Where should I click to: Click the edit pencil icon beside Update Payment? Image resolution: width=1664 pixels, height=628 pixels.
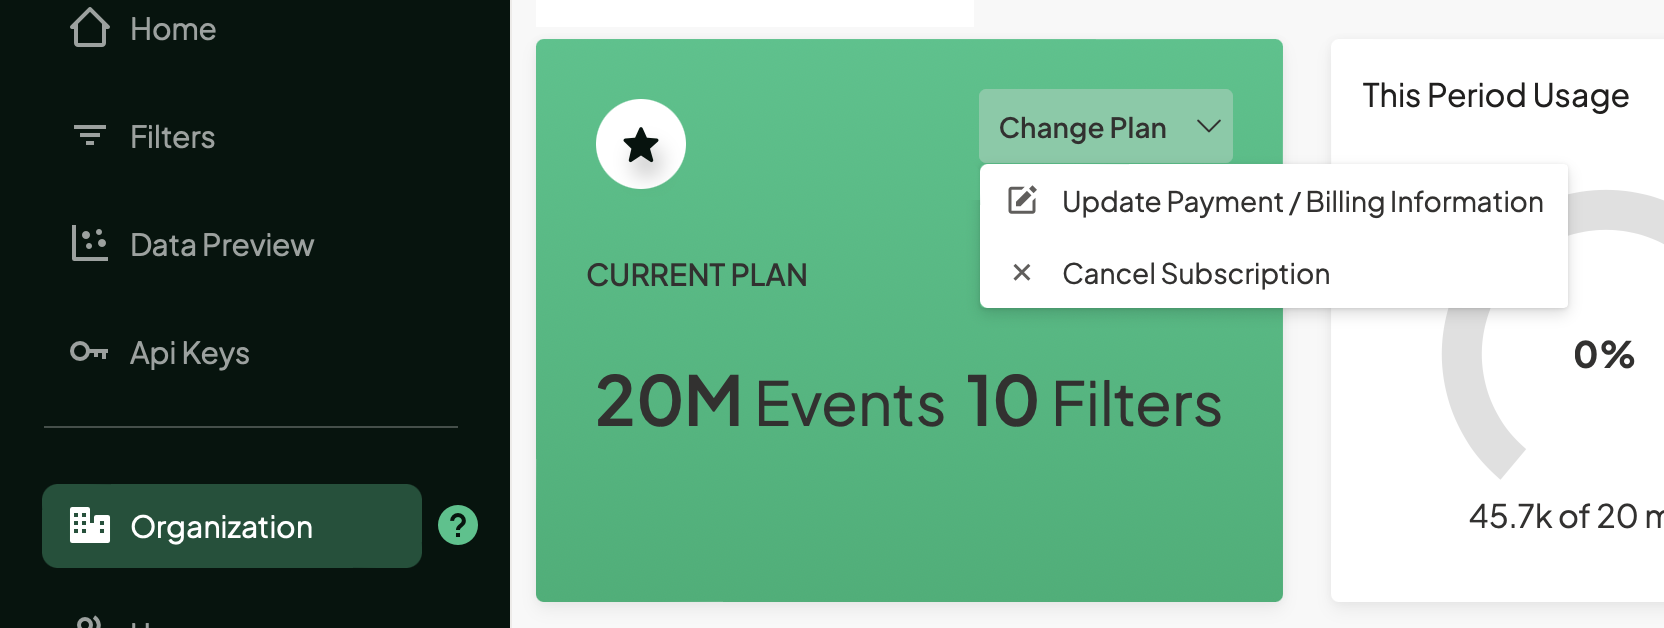click(x=1022, y=200)
